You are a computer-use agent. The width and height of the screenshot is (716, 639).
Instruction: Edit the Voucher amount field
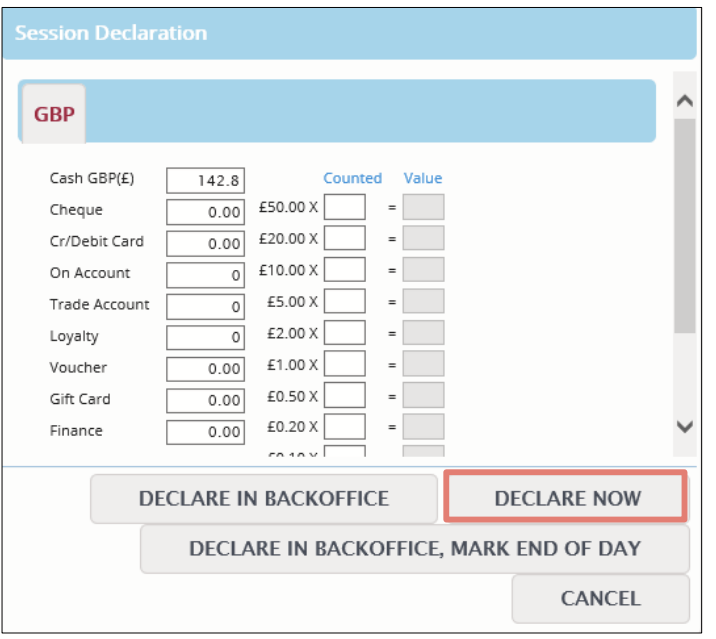pos(205,369)
